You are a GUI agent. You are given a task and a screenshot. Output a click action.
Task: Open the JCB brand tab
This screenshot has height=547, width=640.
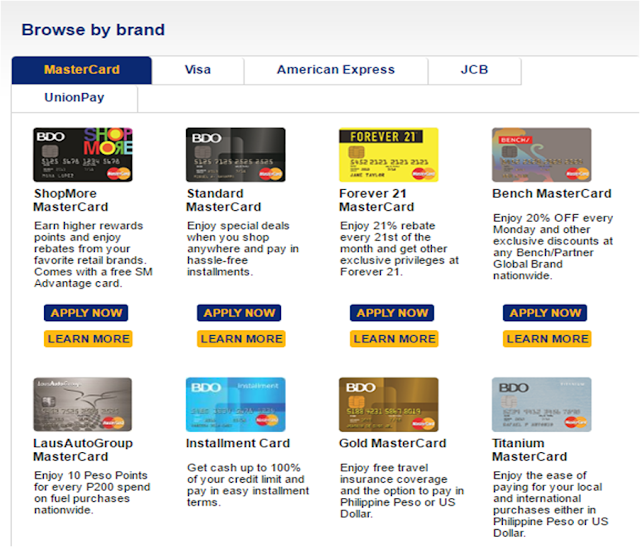[474, 70]
